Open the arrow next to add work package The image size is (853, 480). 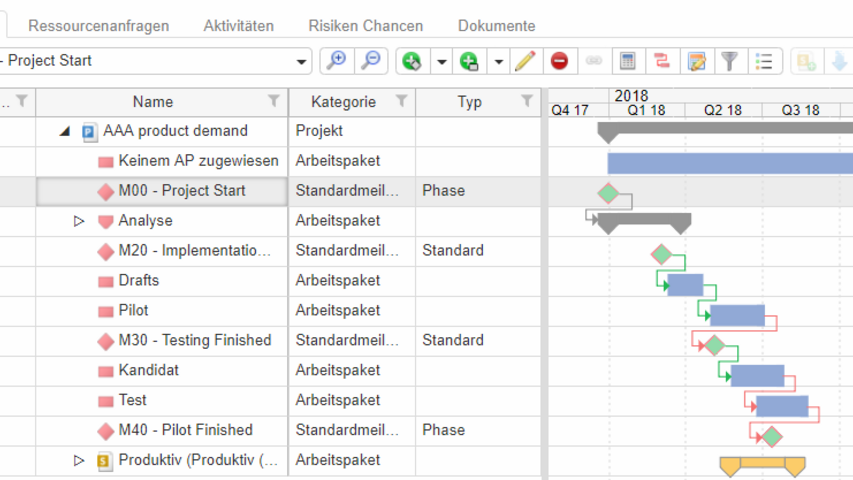(498, 61)
